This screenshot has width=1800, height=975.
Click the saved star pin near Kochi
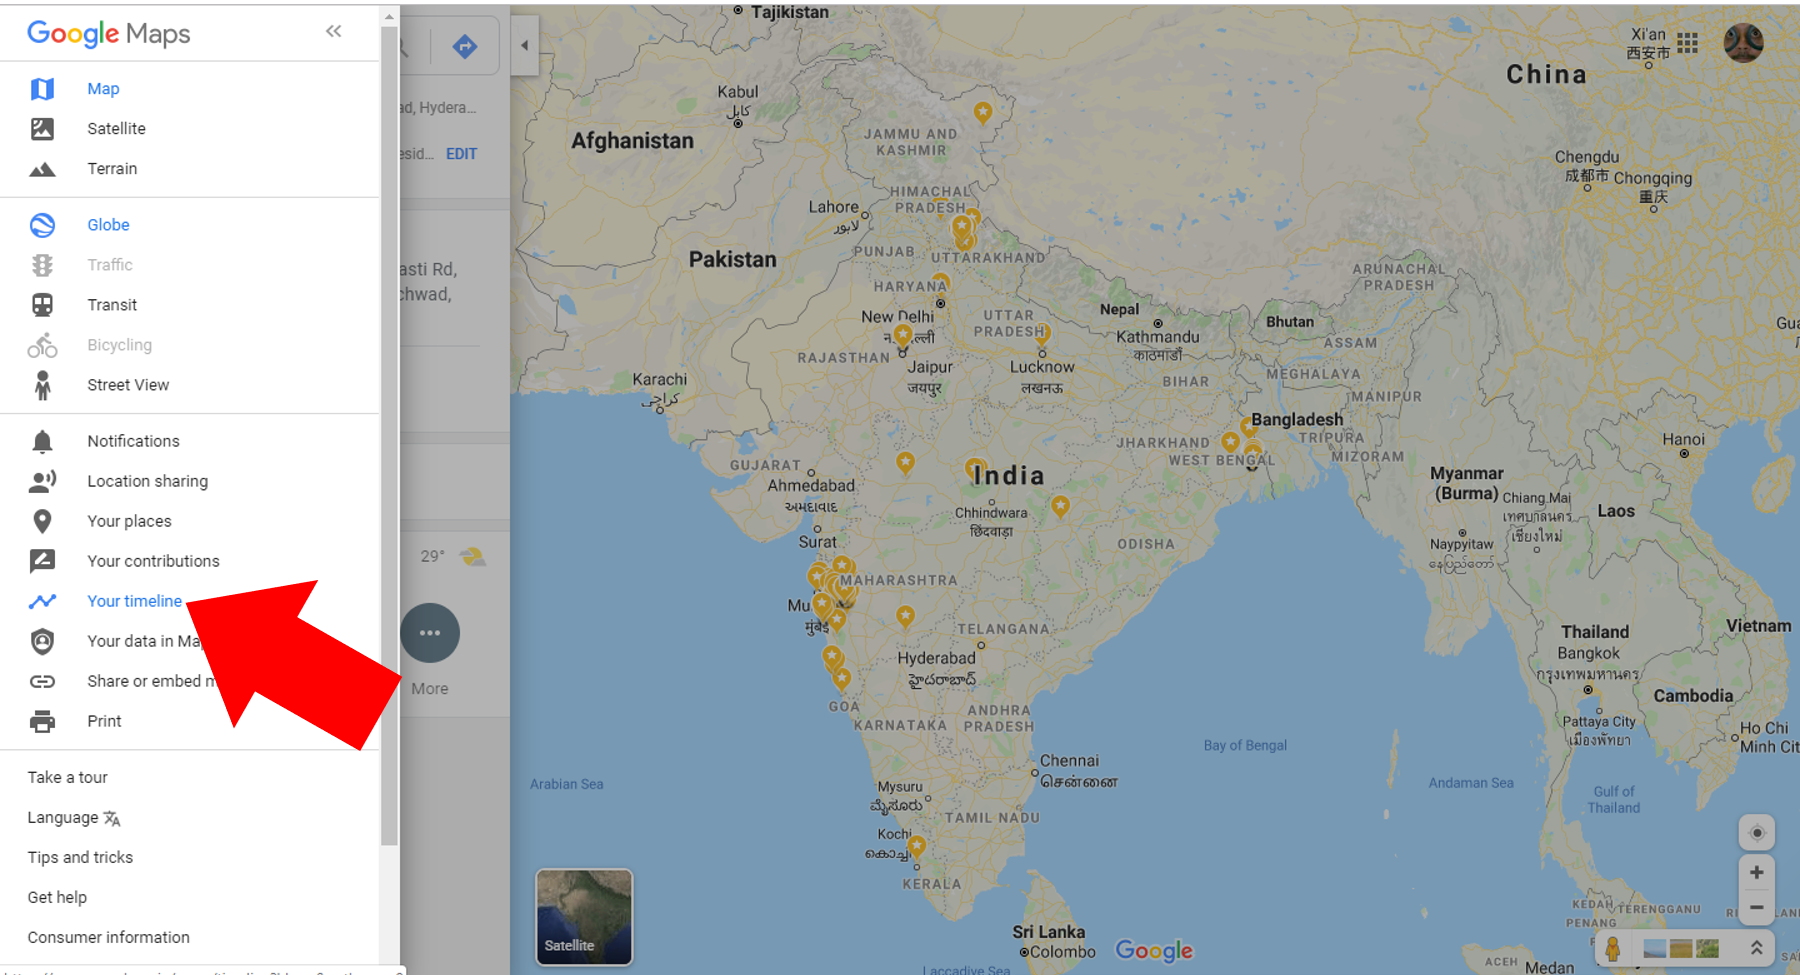pyautogui.click(x=916, y=848)
